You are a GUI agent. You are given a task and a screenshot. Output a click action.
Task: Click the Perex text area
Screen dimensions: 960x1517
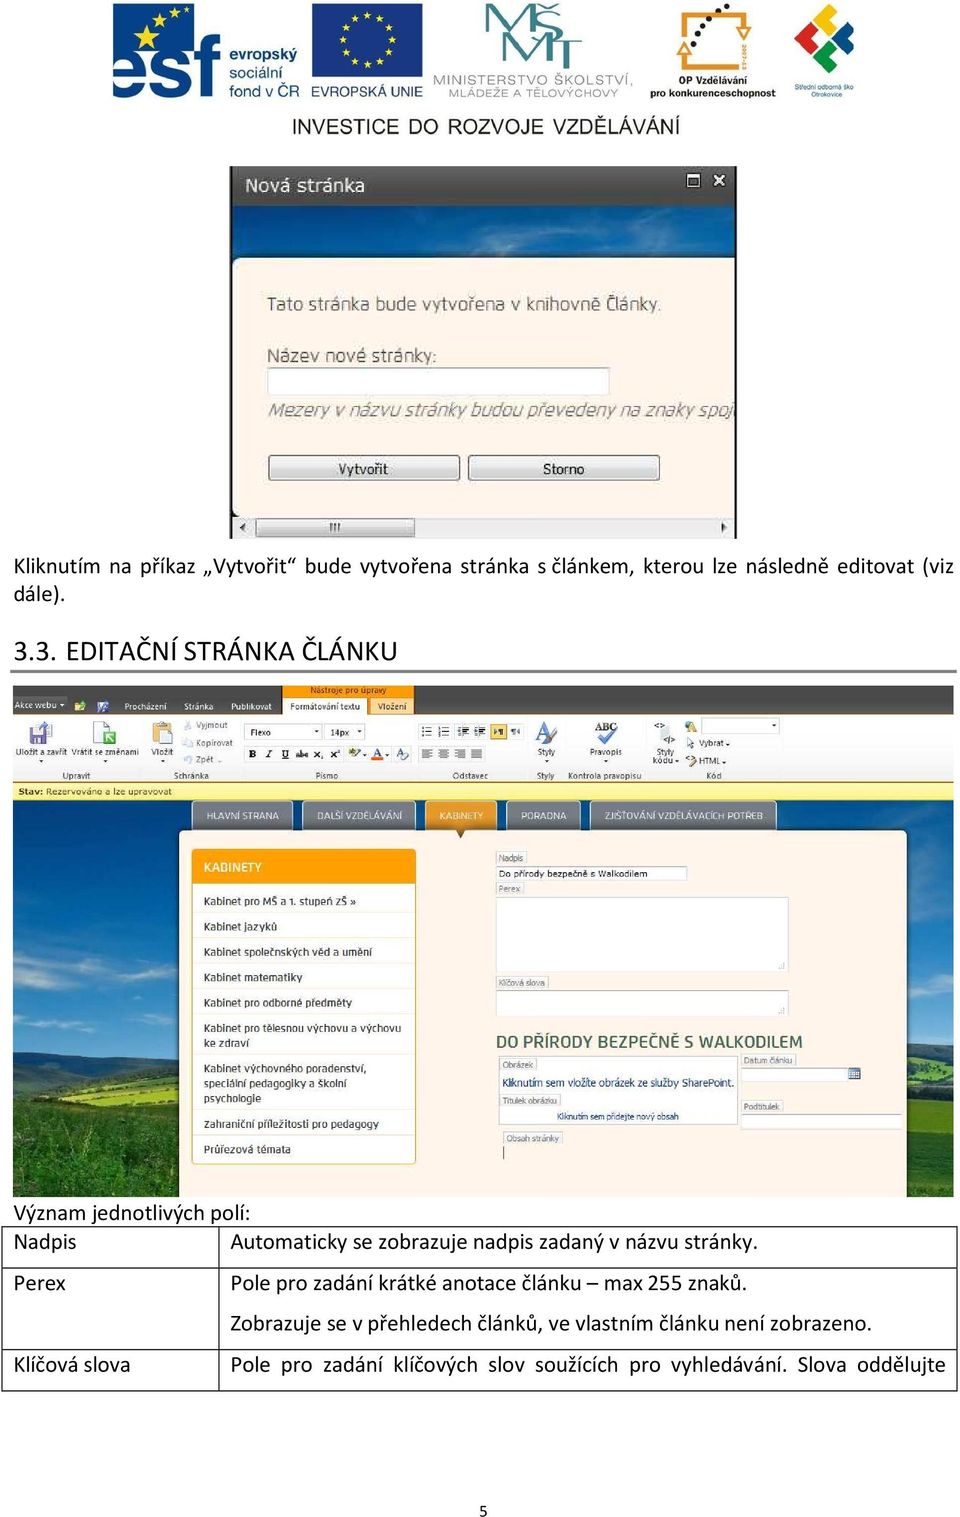tap(642, 934)
